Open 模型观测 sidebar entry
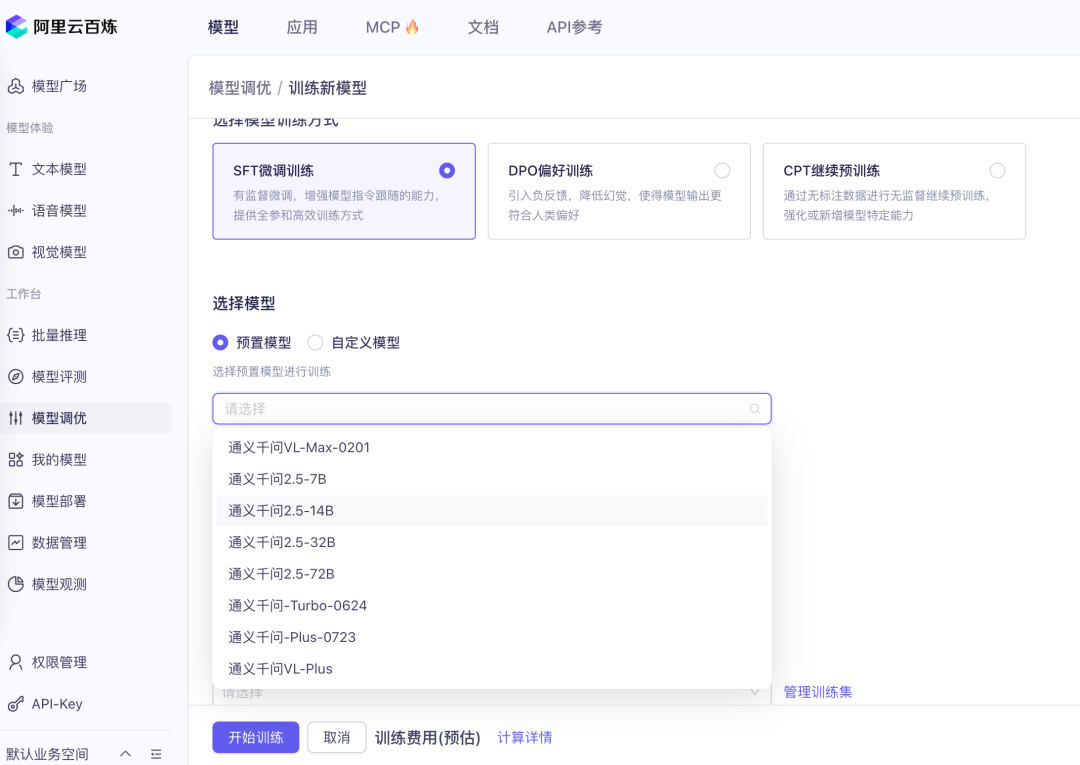 (x=59, y=584)
